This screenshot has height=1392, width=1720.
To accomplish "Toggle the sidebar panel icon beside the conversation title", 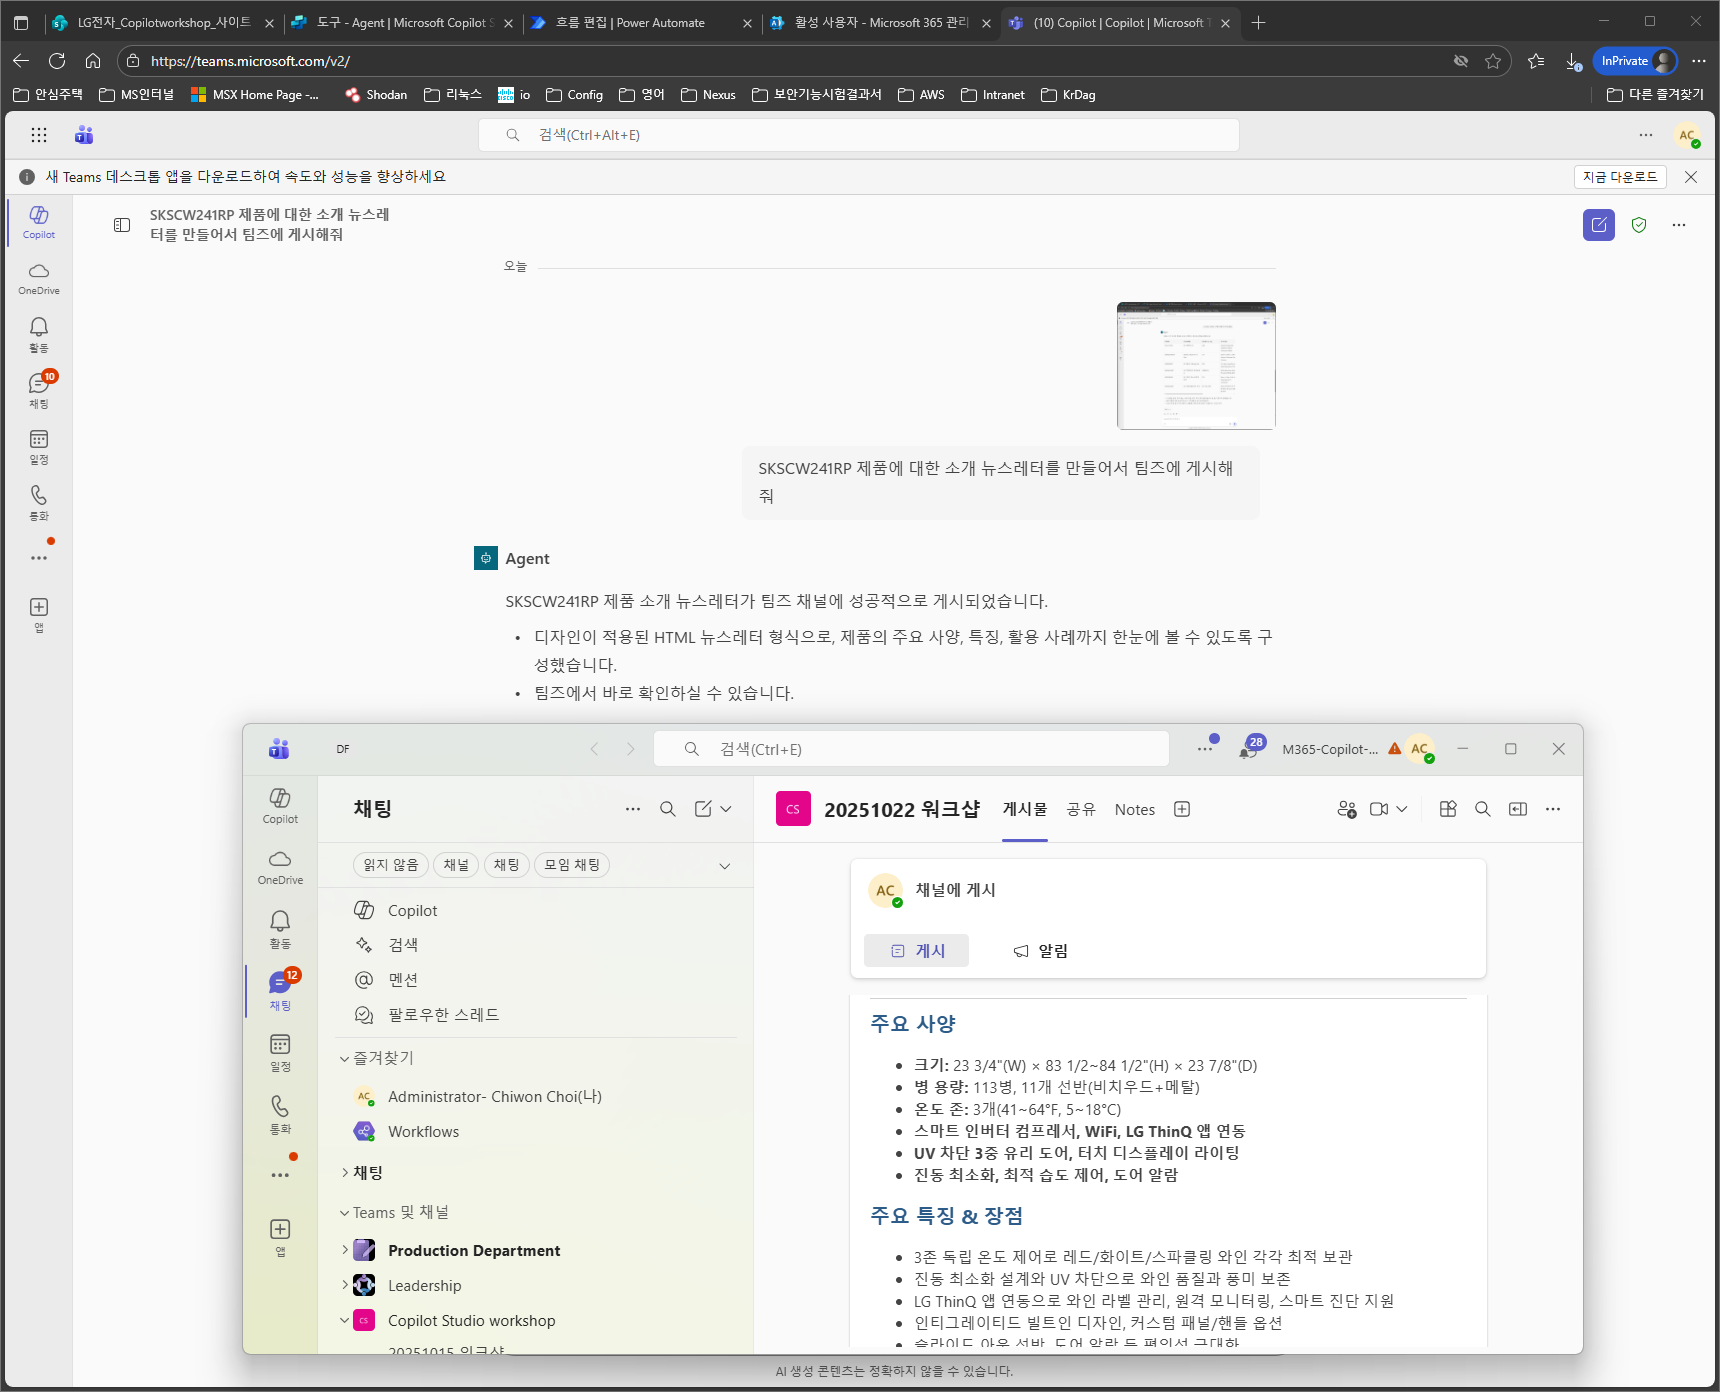I will click(x=122, y=225).
